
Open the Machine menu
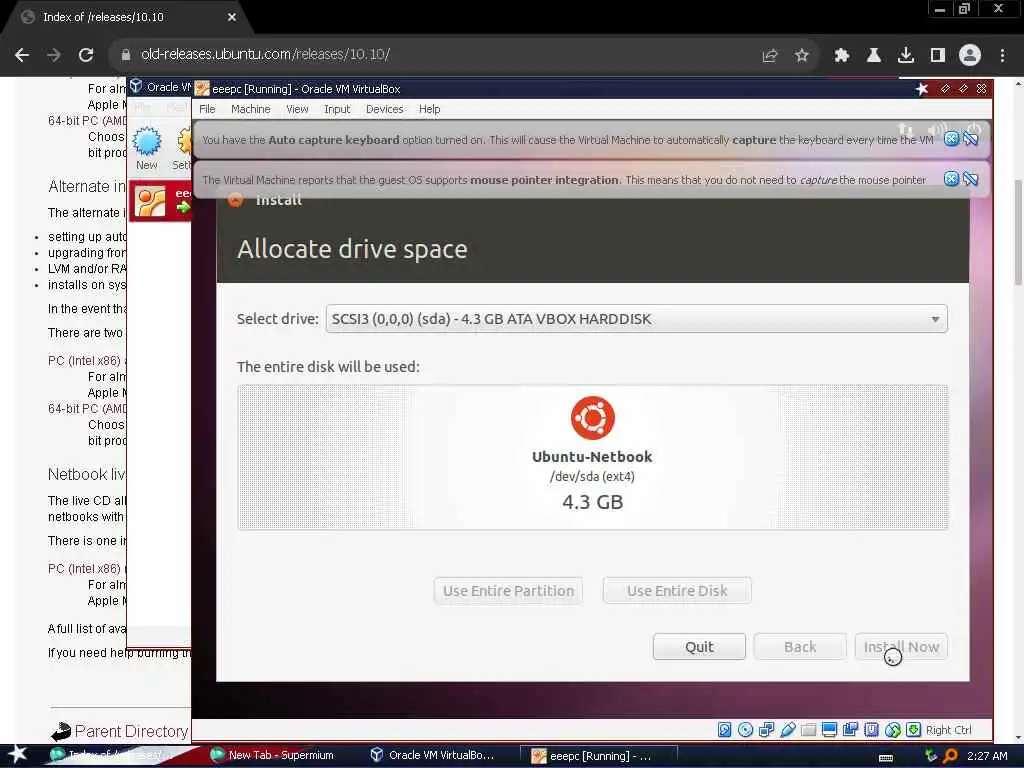click(250, 109)
